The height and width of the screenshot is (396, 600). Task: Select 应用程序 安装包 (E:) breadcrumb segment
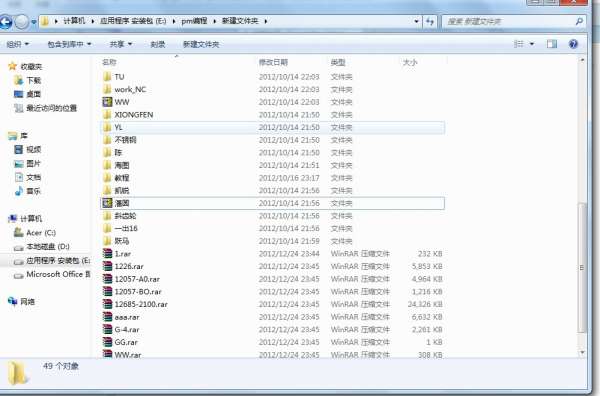[133, 21]
